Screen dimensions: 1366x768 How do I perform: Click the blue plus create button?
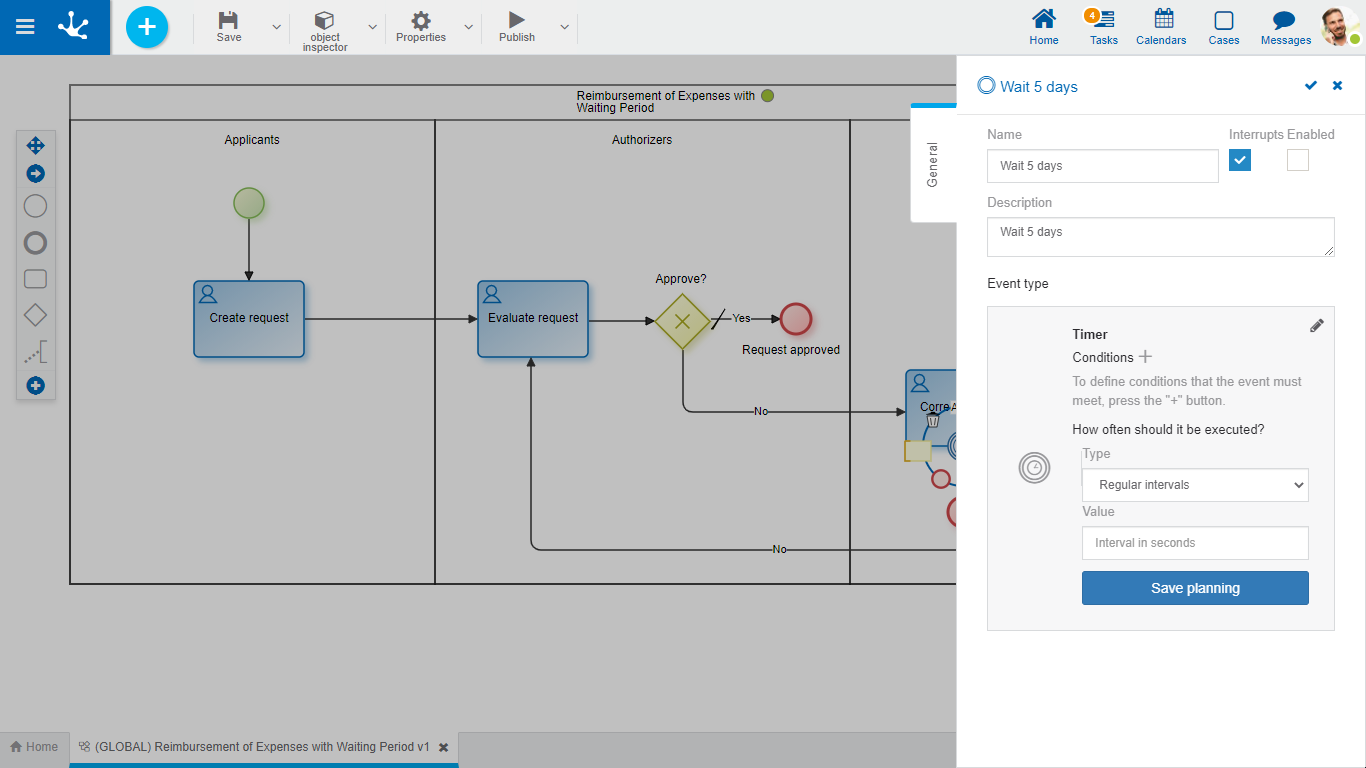point(147,27)
